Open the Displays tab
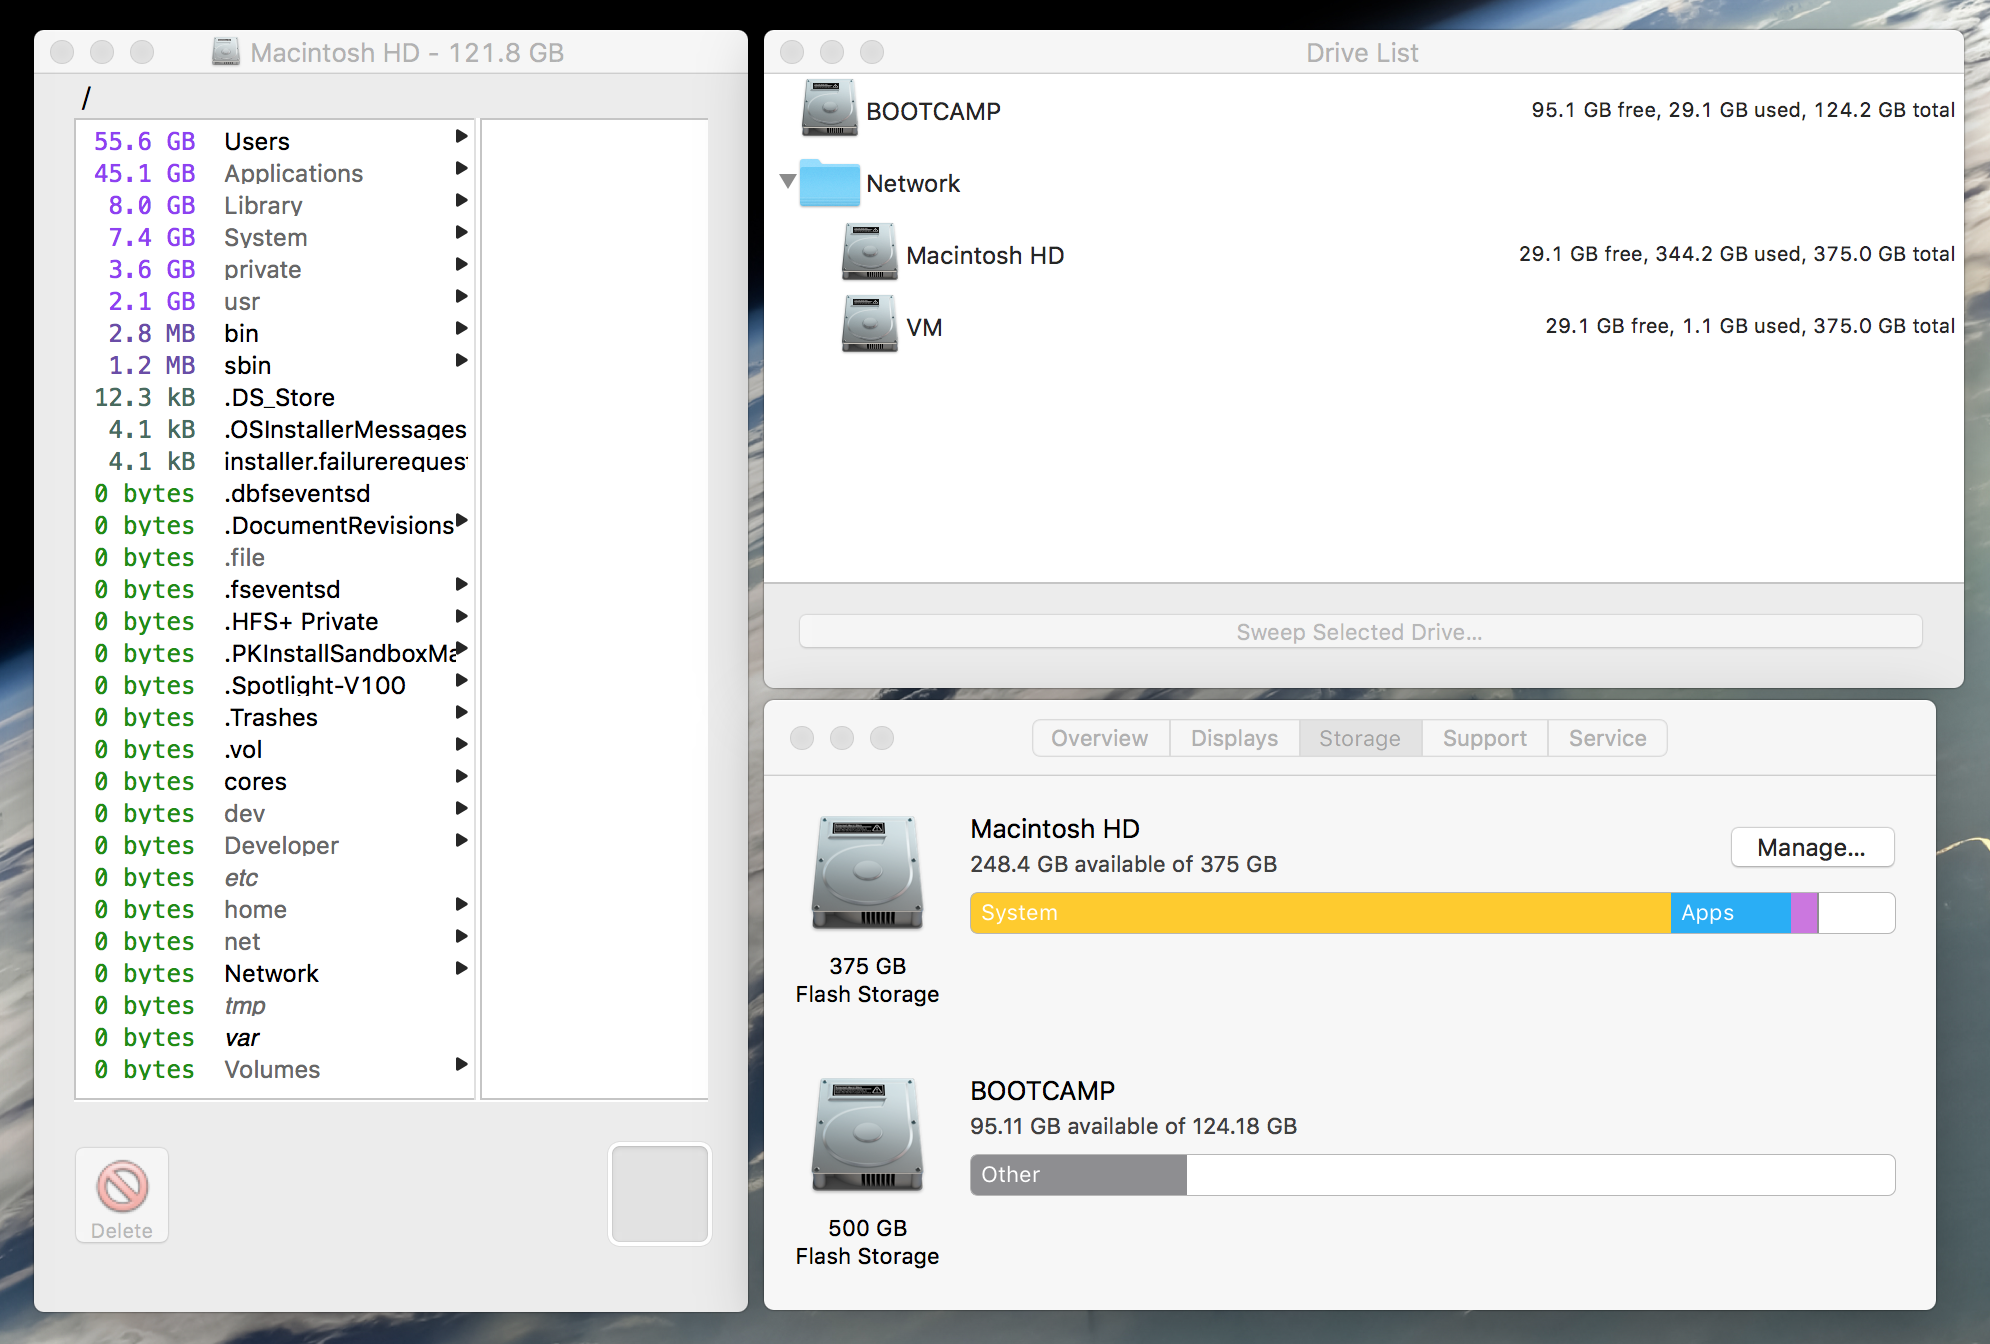The width and height of the screenshot is (1990, 1344). pos(1234,738)
